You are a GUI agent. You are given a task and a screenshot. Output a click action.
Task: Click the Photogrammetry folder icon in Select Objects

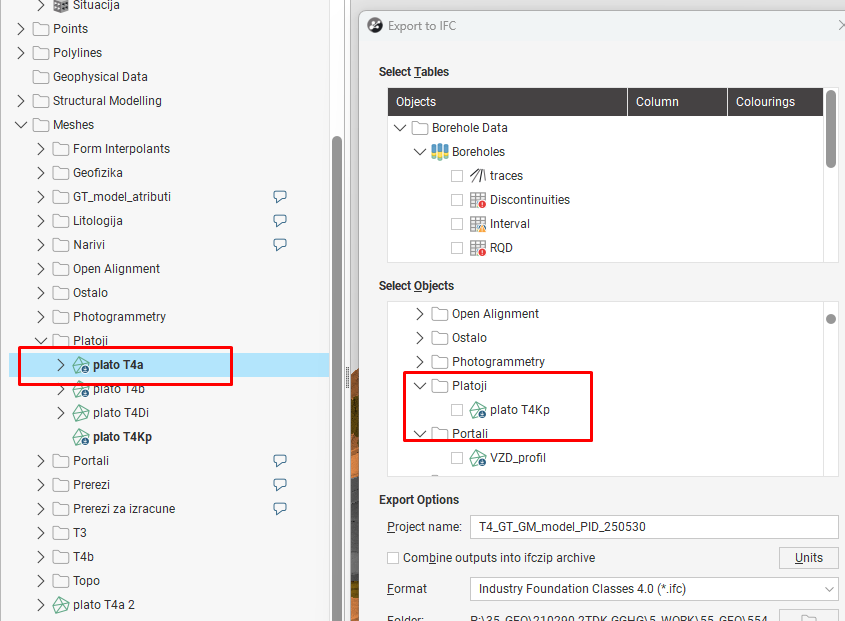(x=440, y=362)
